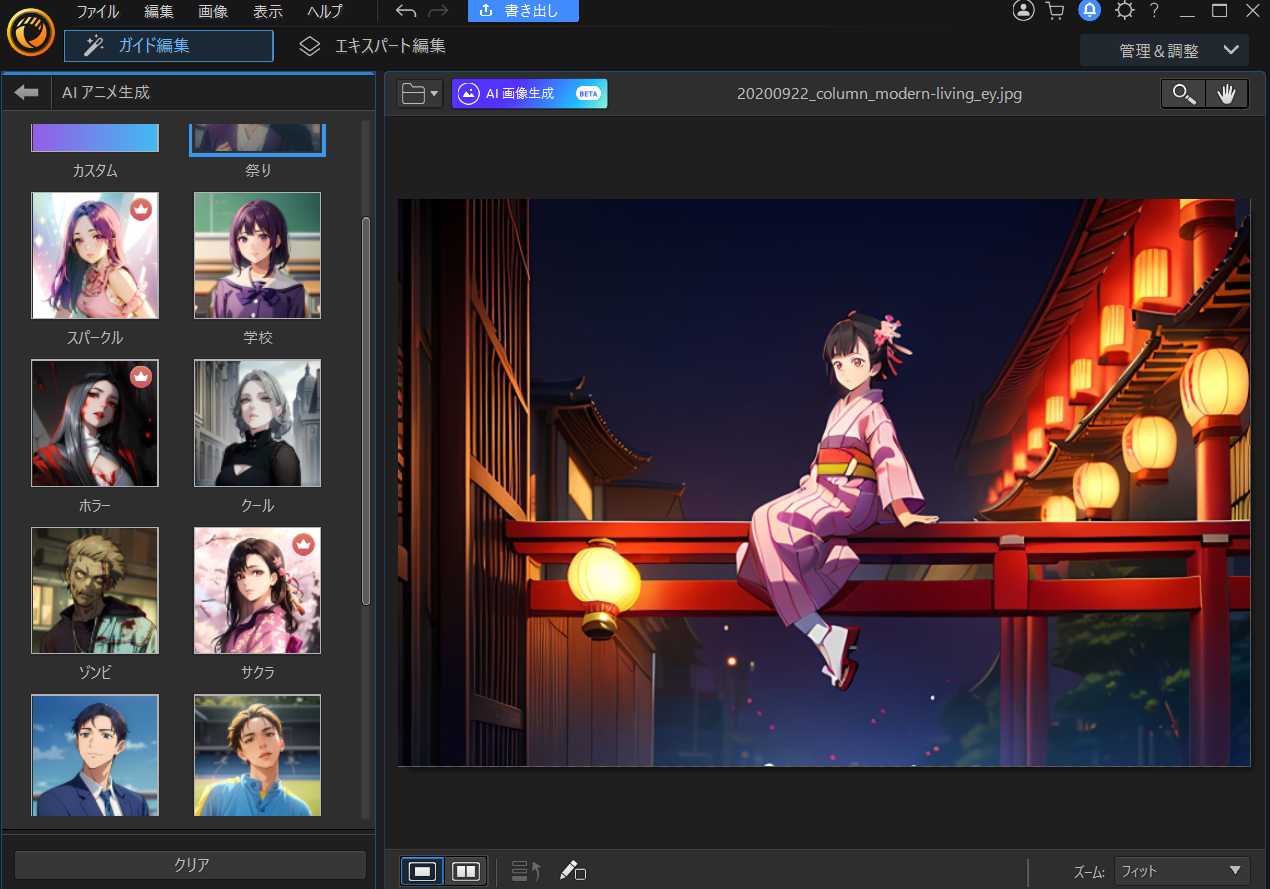Click the undo arrow icon
1270x889 pixels.
pos(405,11)
